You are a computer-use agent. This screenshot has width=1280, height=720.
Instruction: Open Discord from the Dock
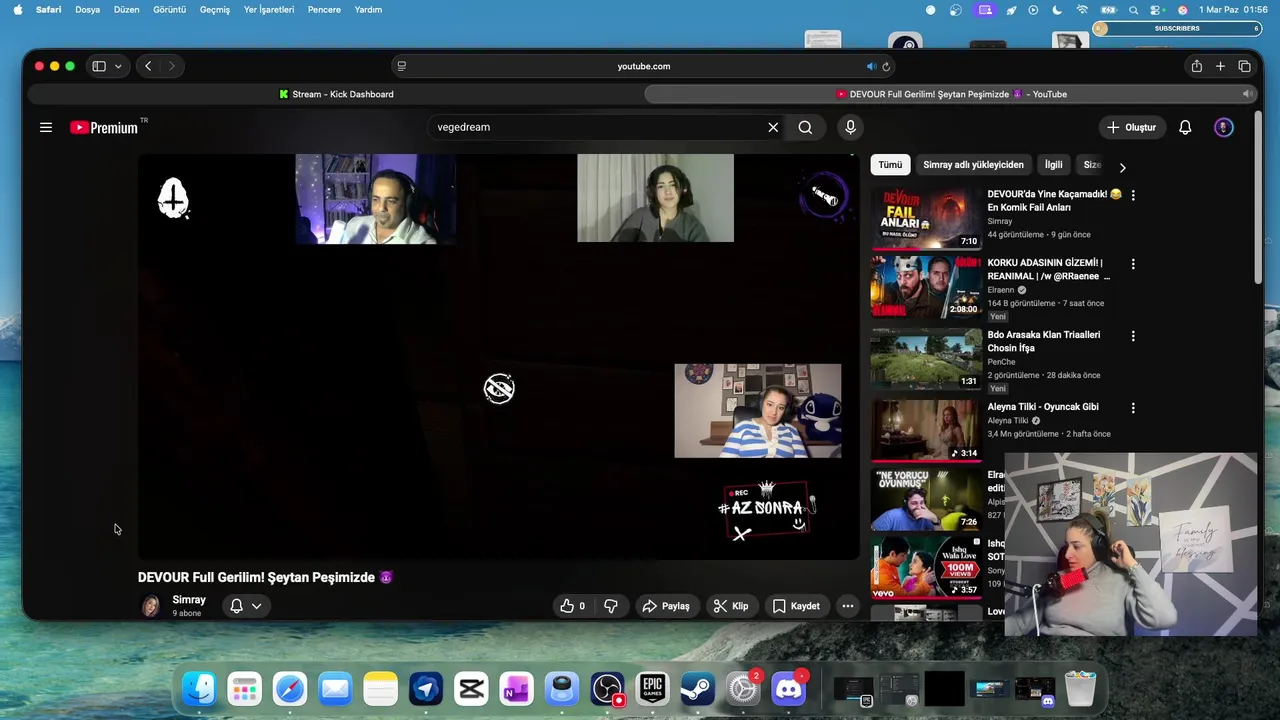tap(788, 689)
